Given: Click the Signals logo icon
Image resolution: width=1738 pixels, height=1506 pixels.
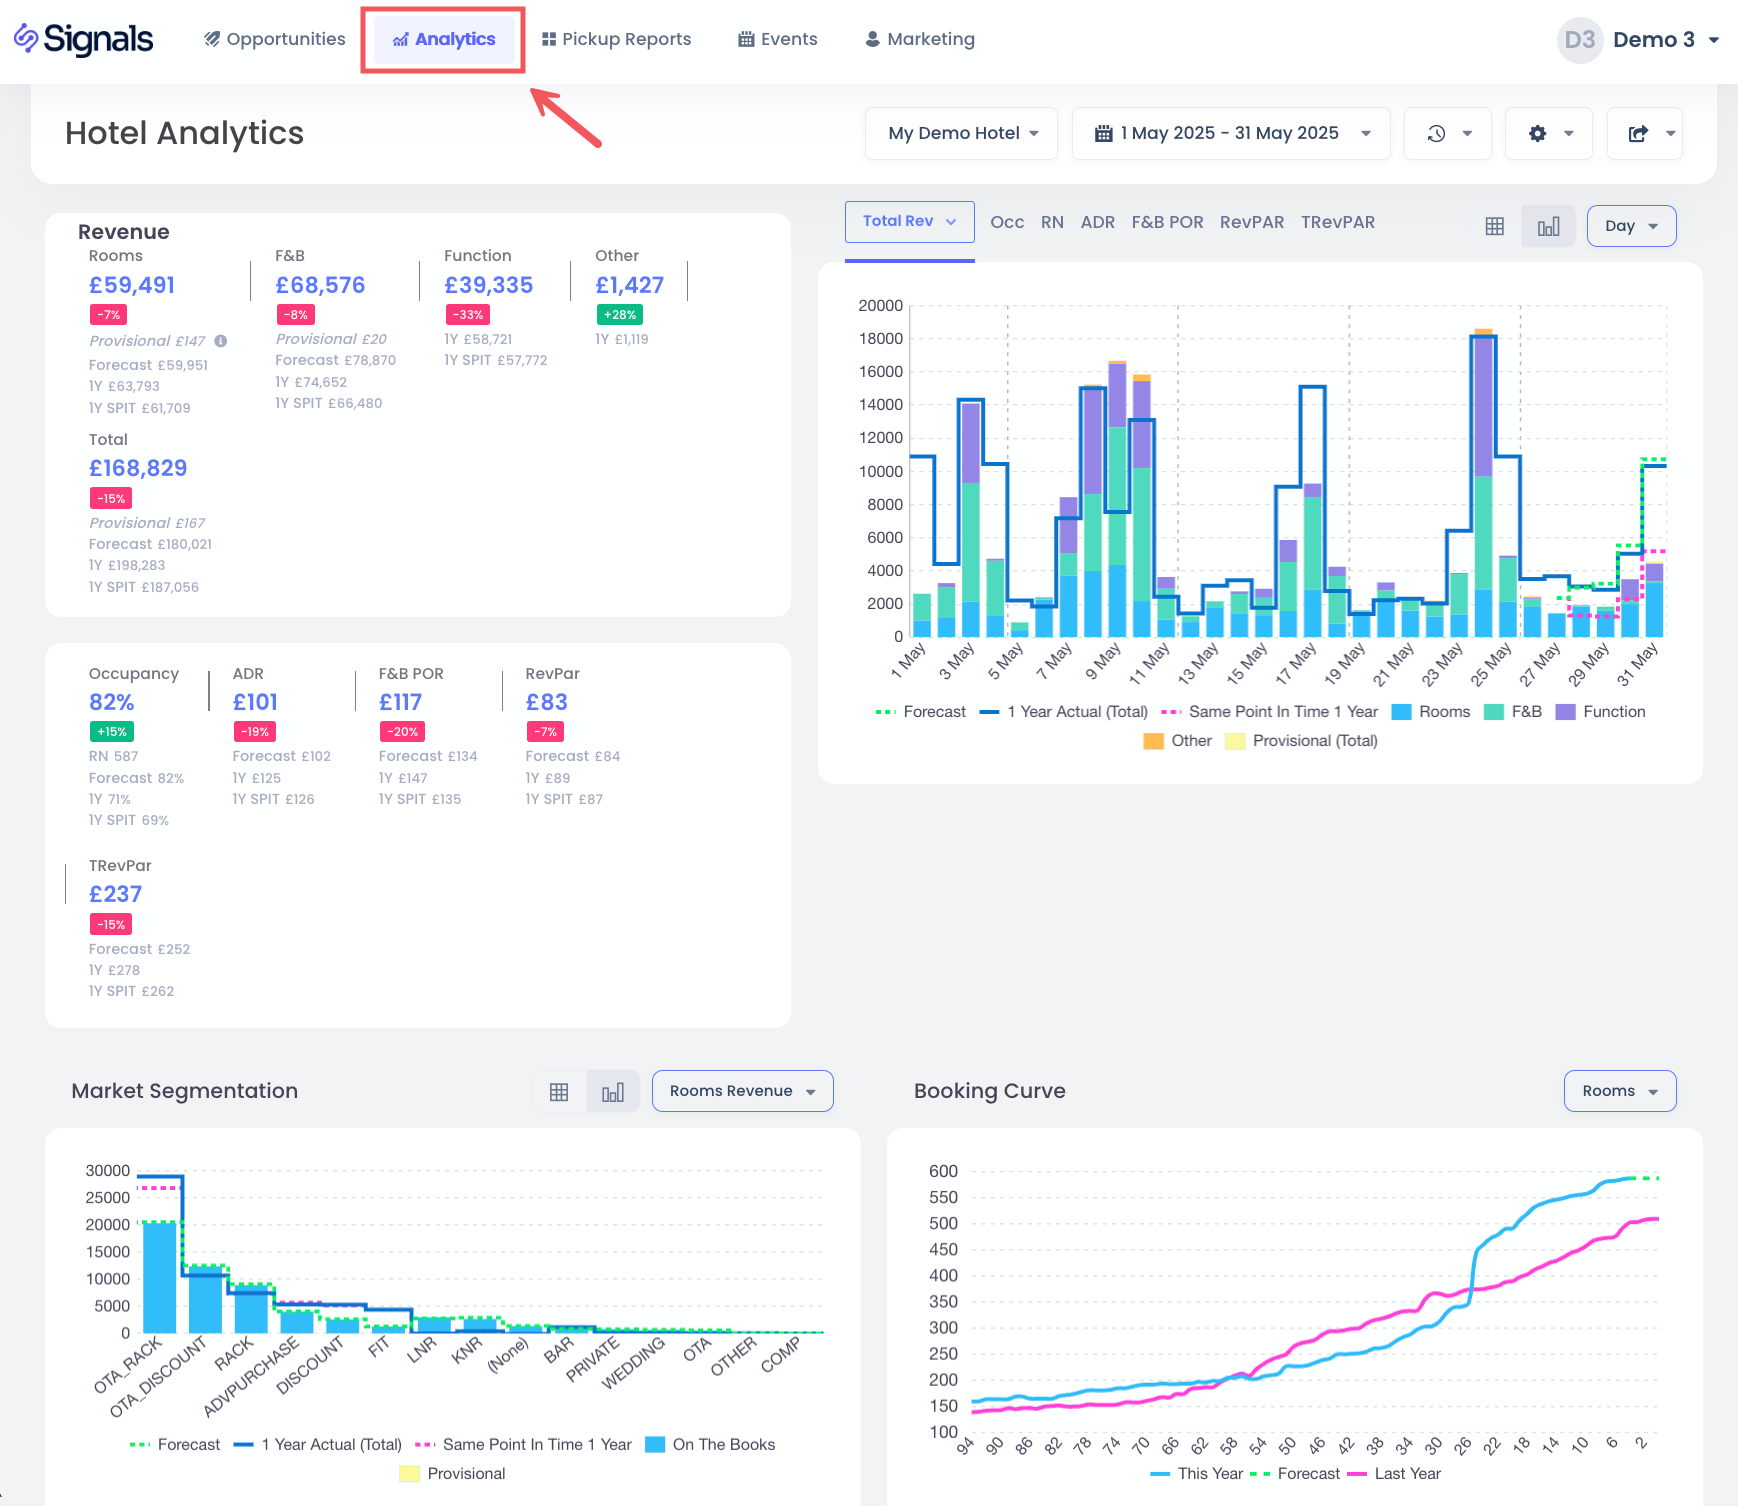Looking at the screenshot, I should point(26,38).
